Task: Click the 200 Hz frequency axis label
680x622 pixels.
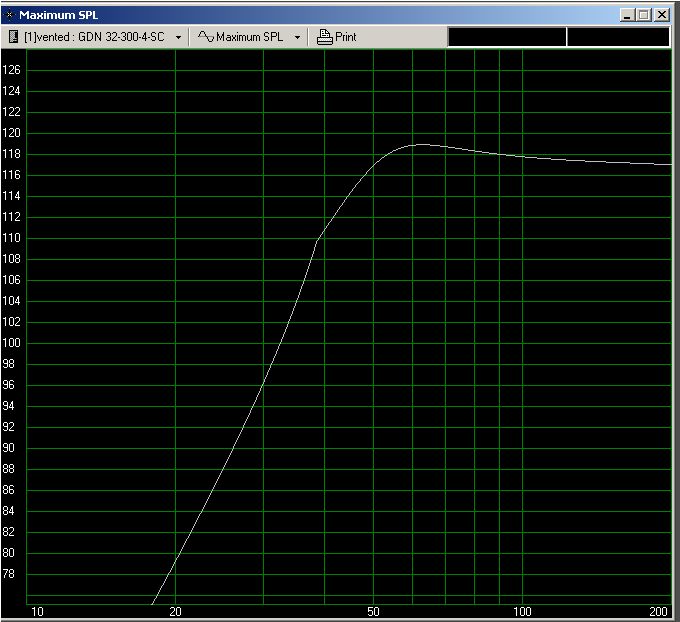Action: [x=658, y=612]
